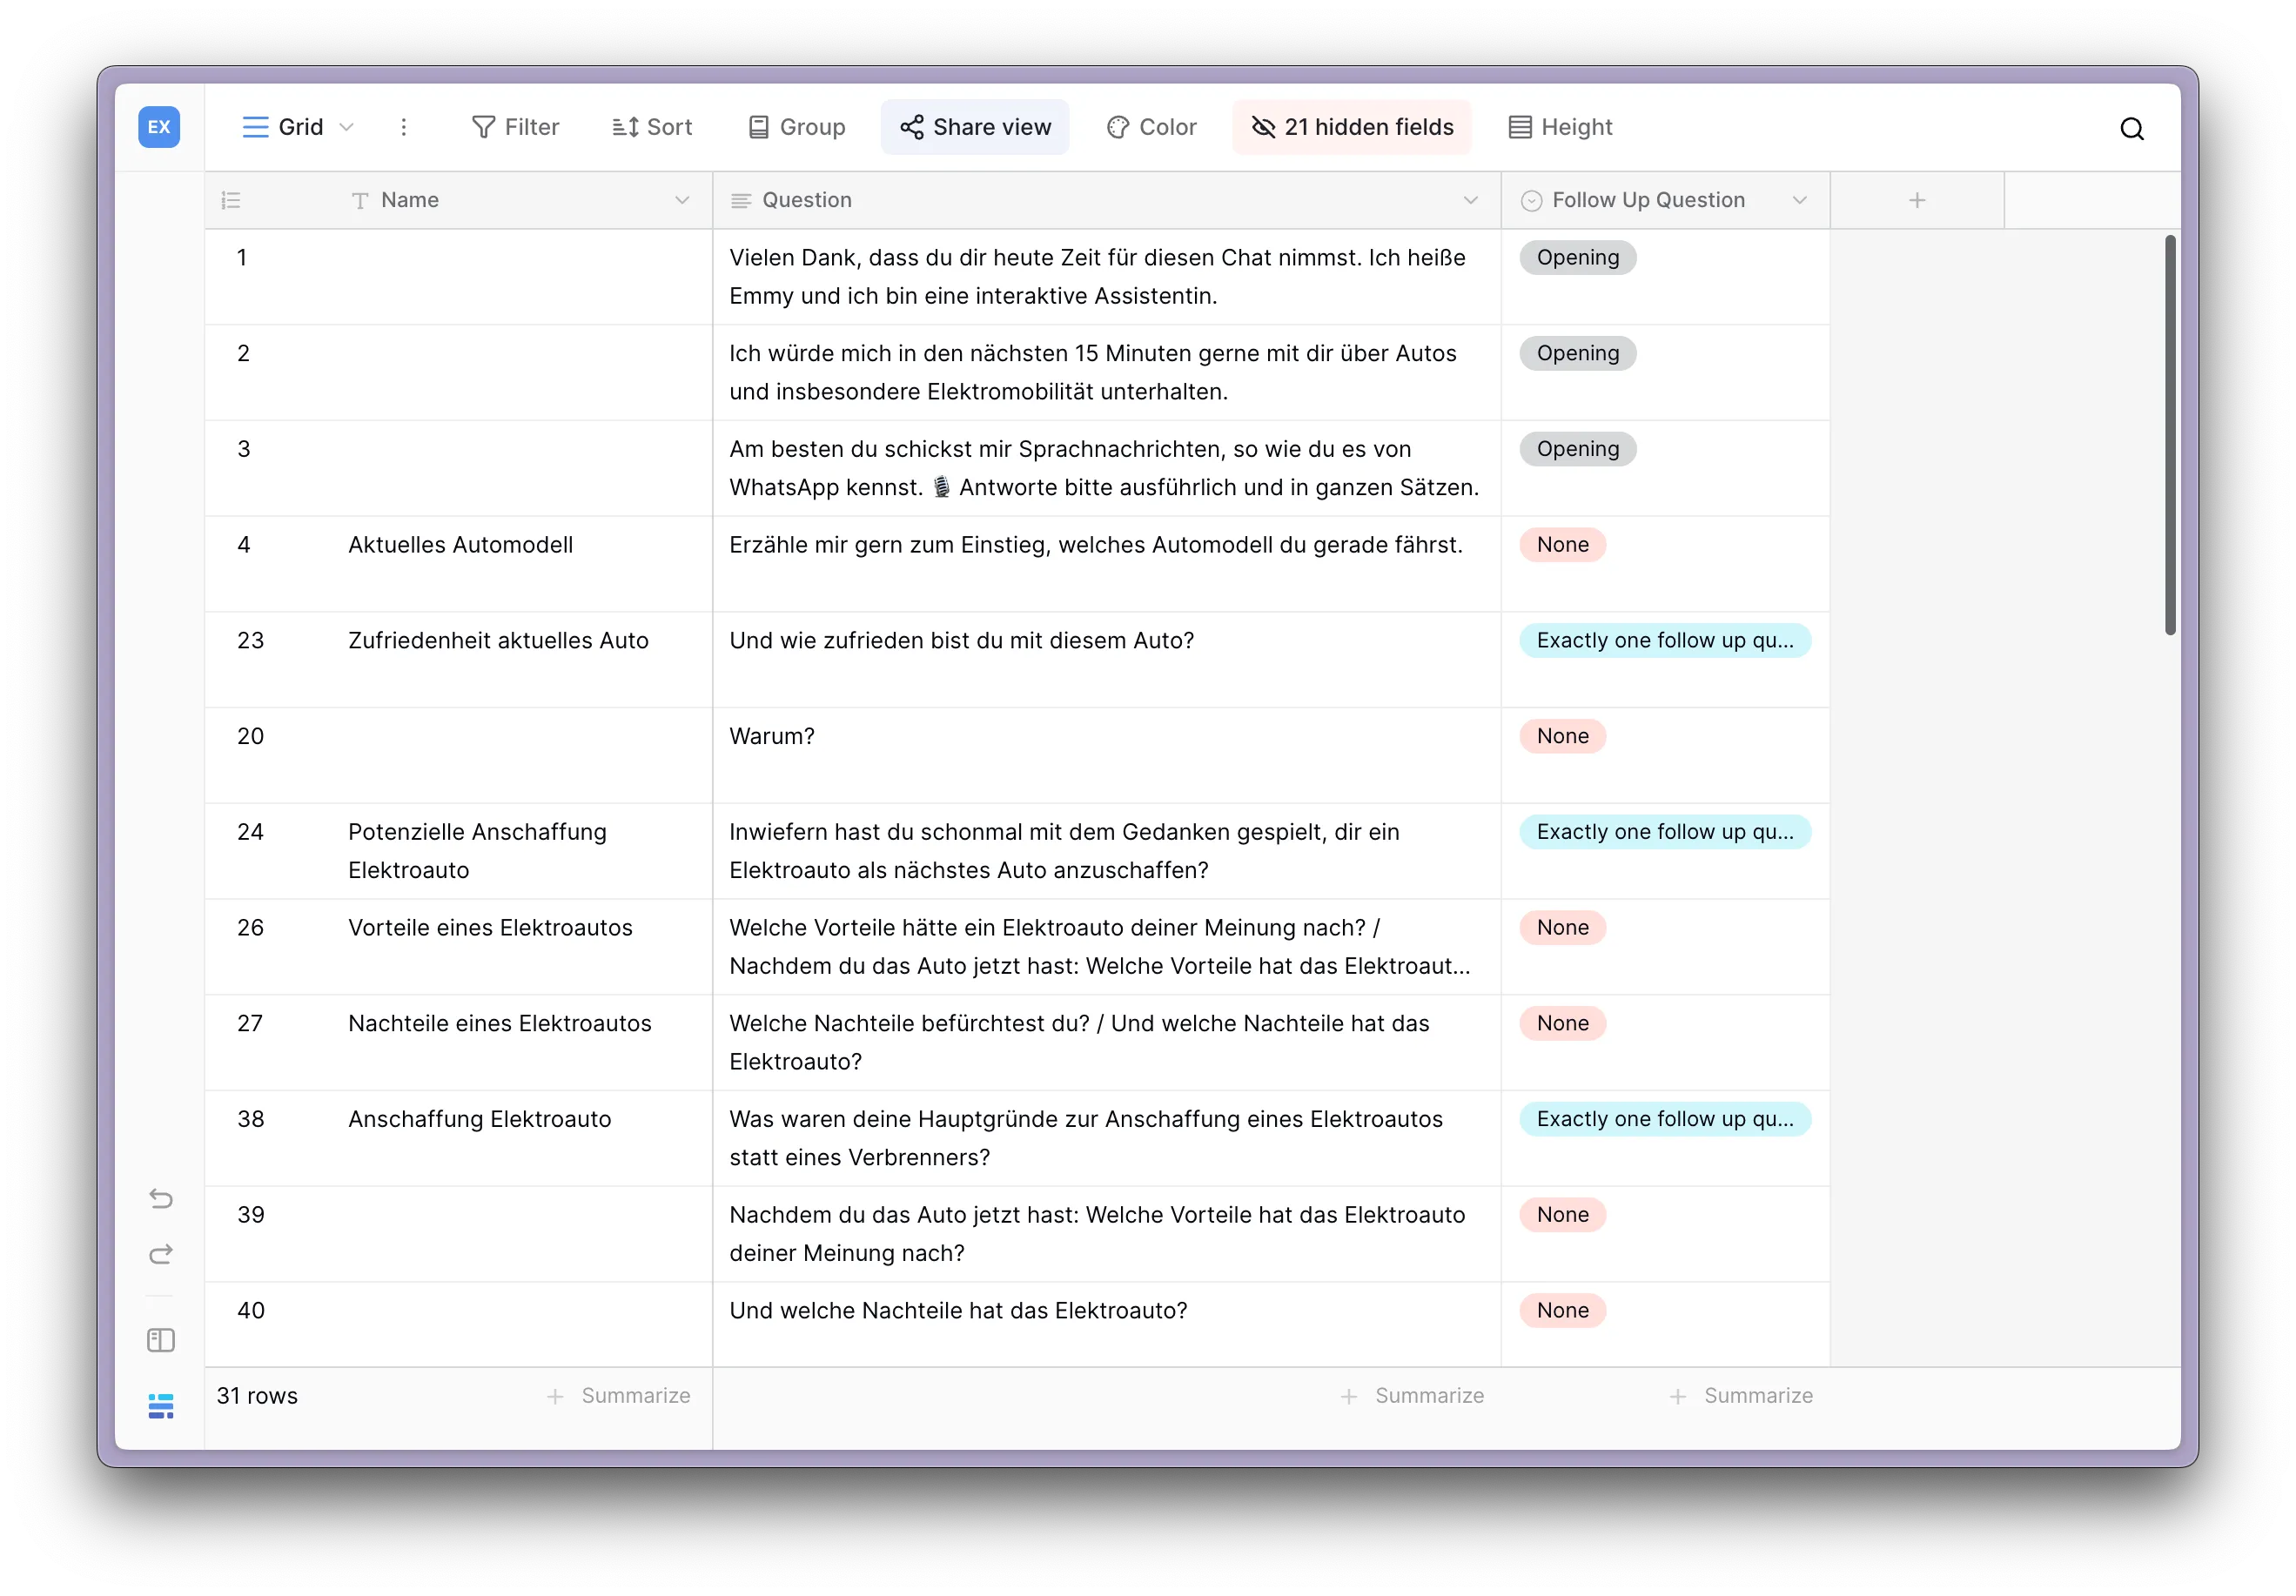Toggle the record sidebar panel icon

[x=160, y=1340]
